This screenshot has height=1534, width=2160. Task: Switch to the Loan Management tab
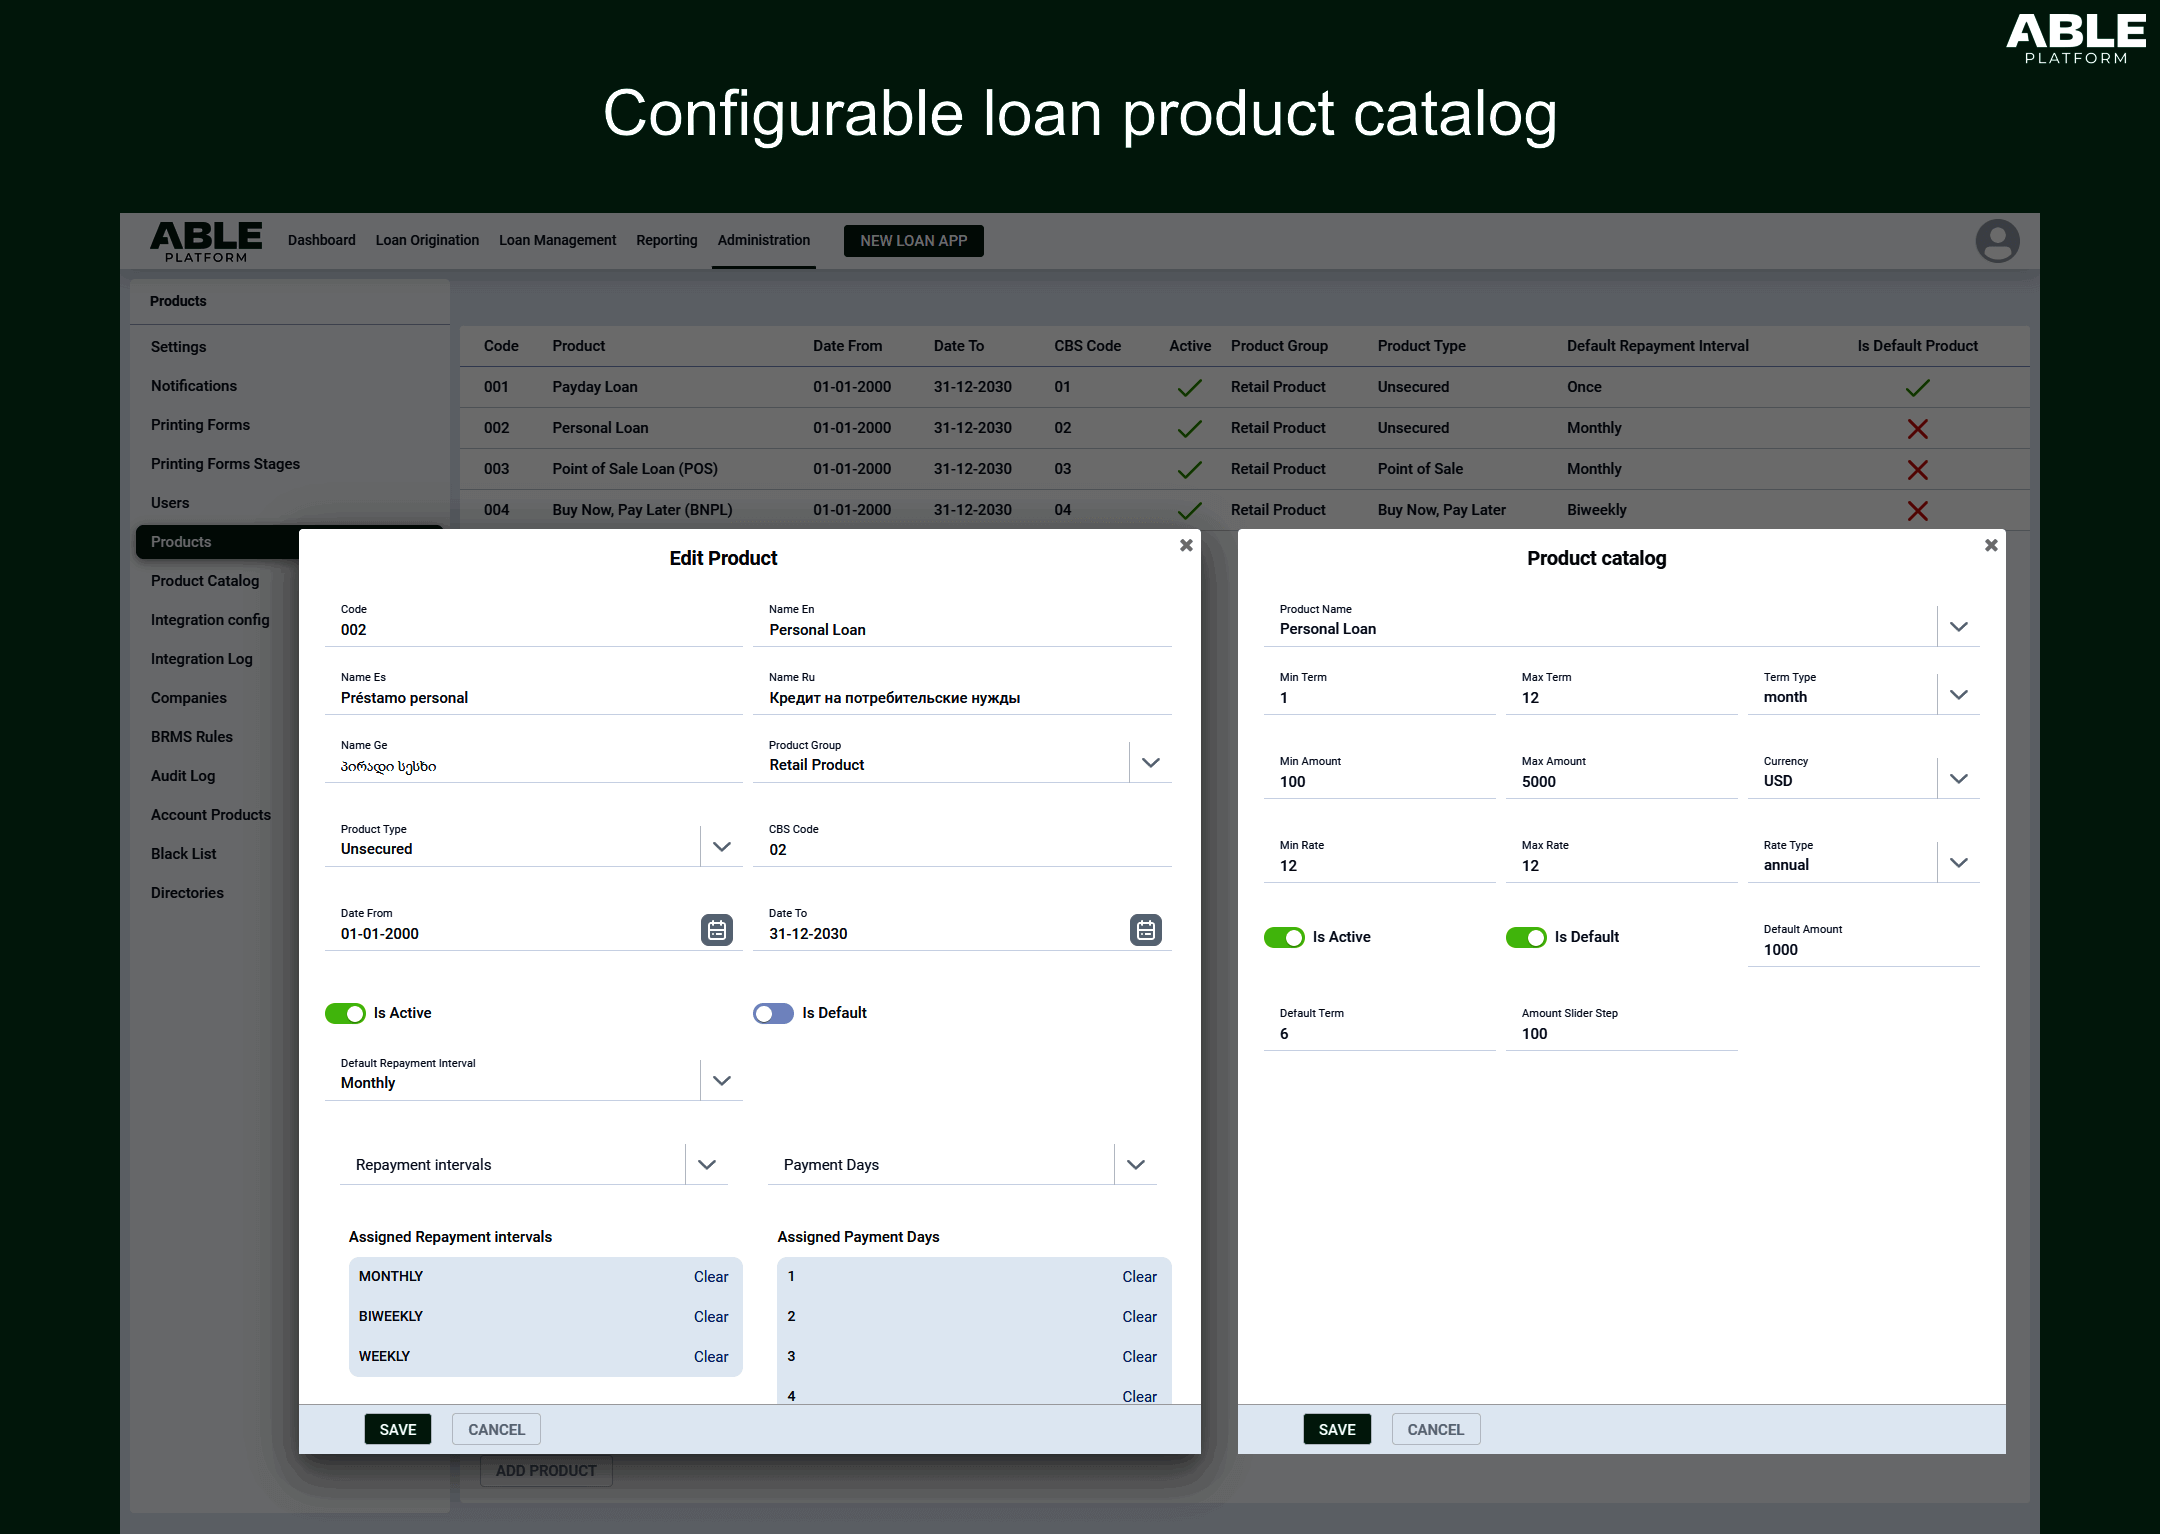point(557,240)
